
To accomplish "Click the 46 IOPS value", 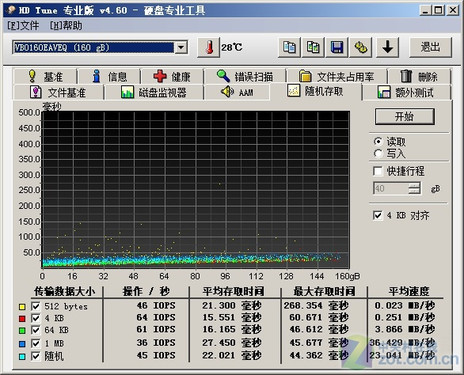I will (x=156, y=305).
